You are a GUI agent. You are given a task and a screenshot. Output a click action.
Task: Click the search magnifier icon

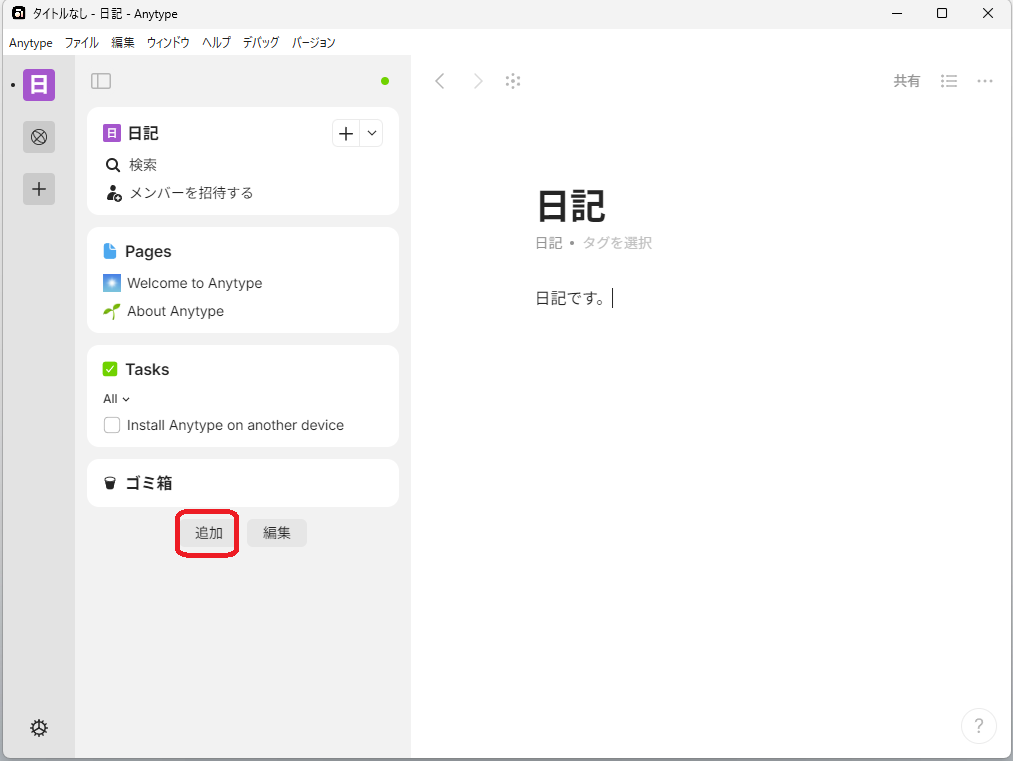tap(112, 165)
